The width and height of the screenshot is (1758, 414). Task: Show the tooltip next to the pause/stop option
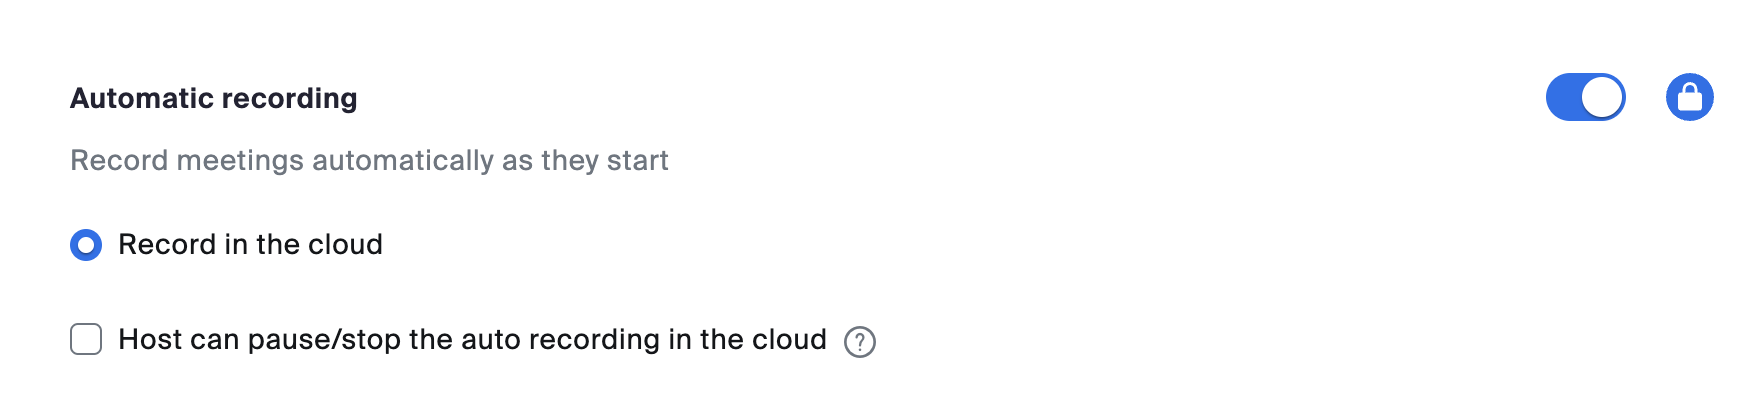[859, 342]
